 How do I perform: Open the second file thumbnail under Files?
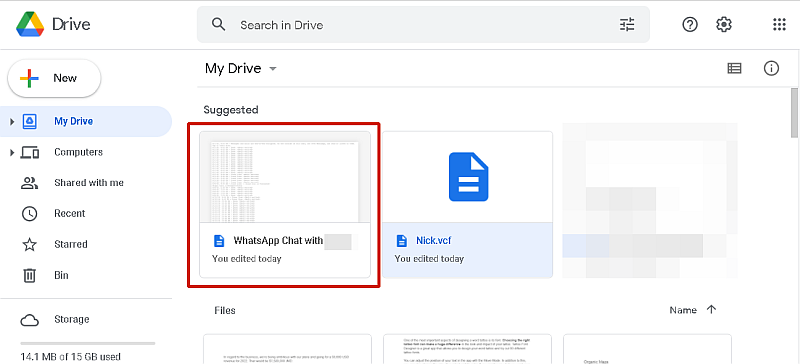coord(467,349)
